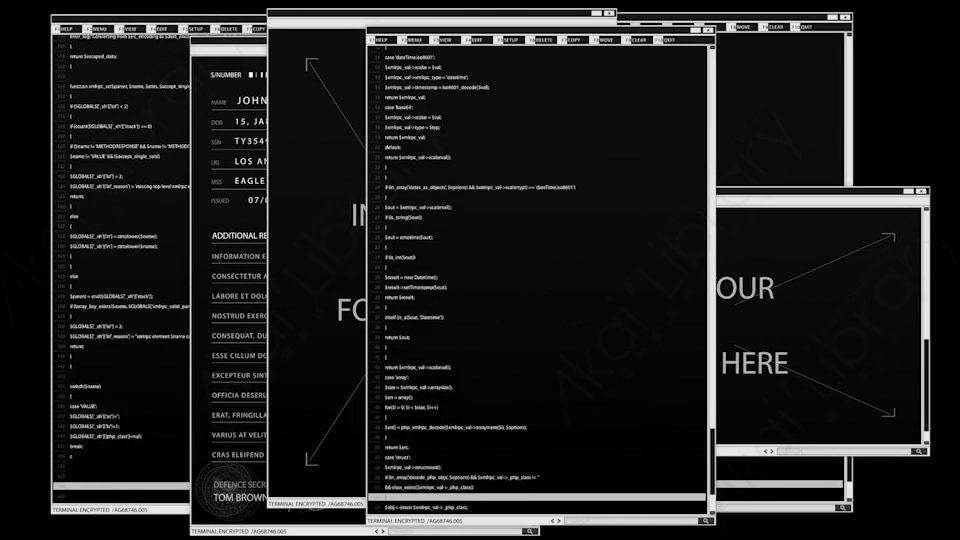Select the highlighted cursor line in front code window
The height and width of the screenshot is (540, 960).
pos(537,497)
